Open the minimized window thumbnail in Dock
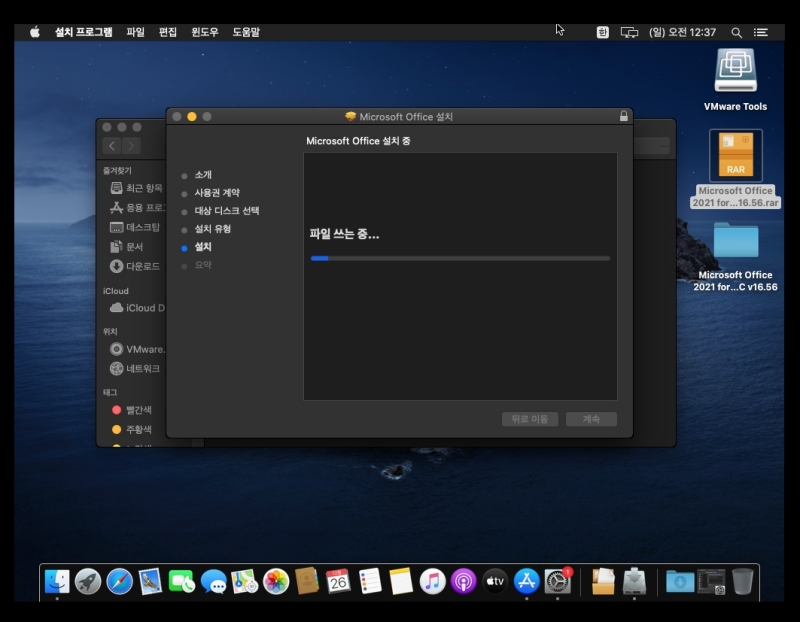The image size is (800, 622). [x=712, y=581]
